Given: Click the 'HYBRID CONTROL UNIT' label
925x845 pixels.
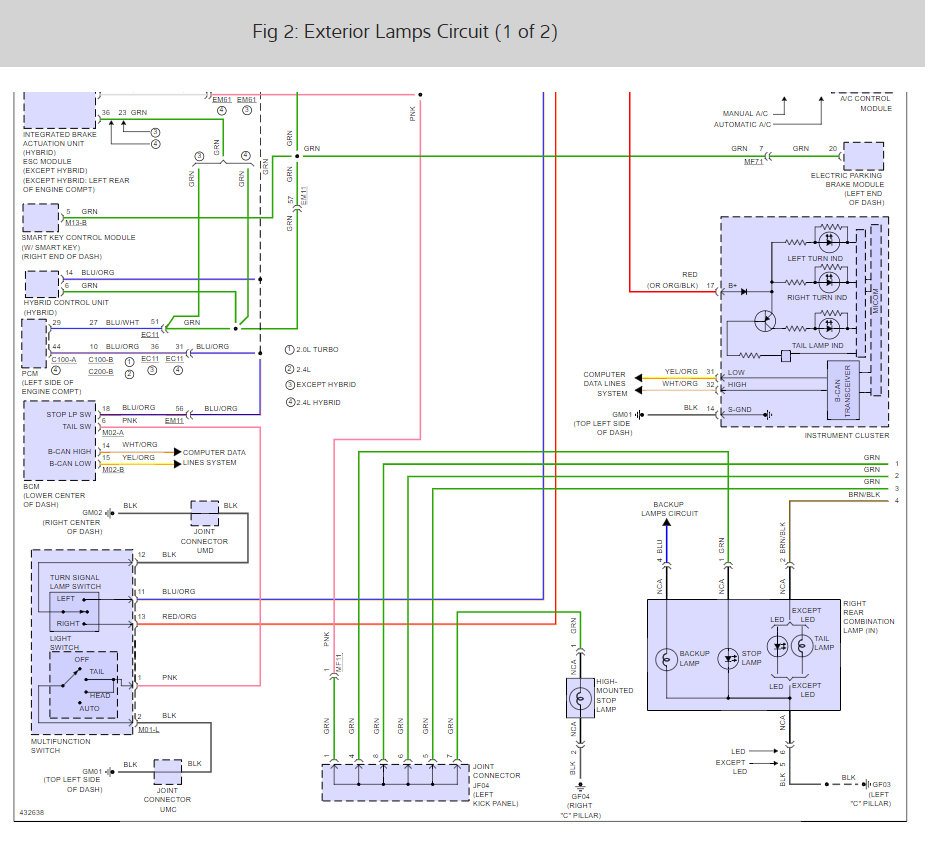Looking at the screenshot, I should (x=66, y=302).
